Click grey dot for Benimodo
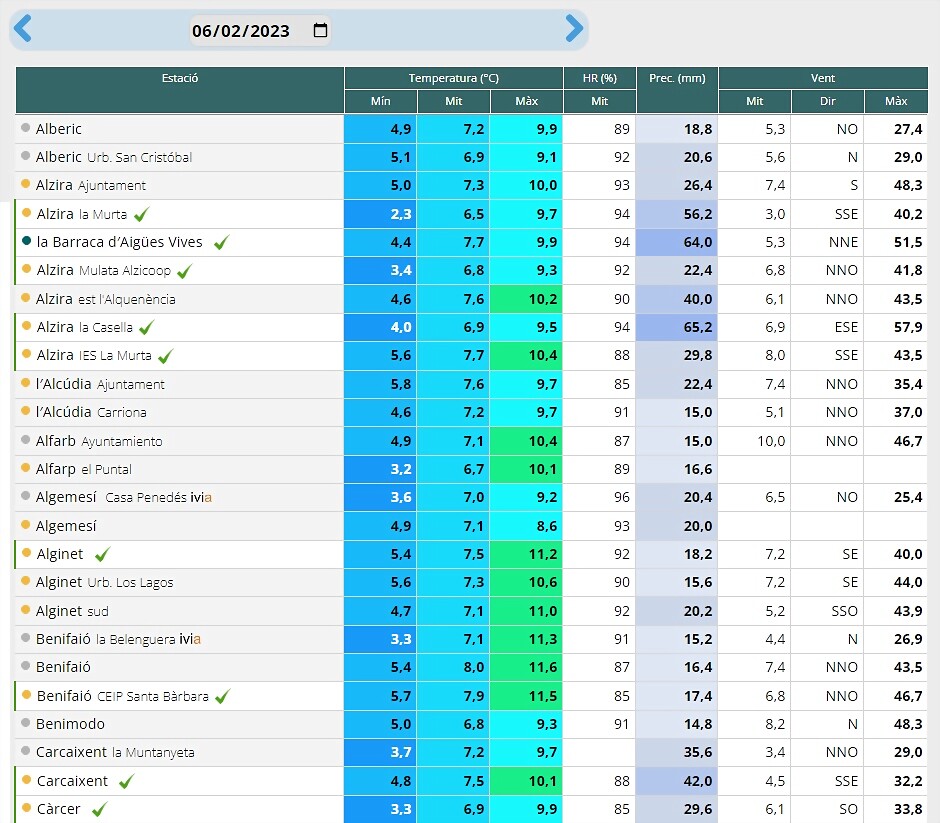The width and height of the screenshot is (940, 823). tap(25, 723)
